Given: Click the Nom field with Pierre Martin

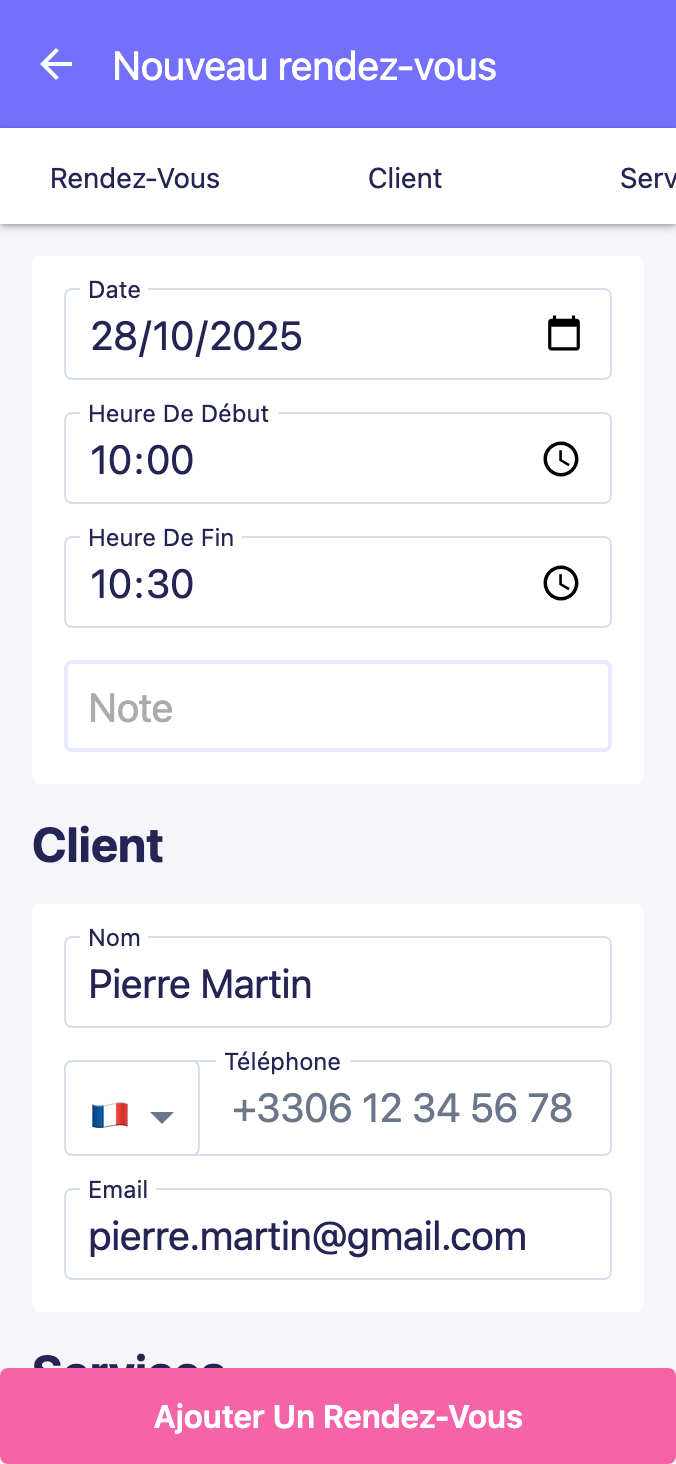Looking at the screenshot, I should coord(338,984).
